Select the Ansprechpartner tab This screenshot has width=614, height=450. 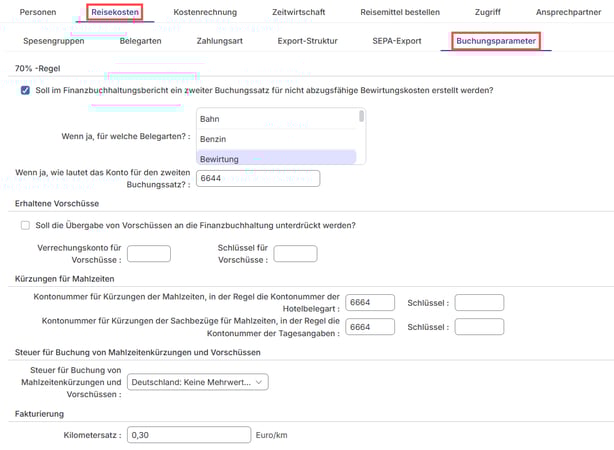568,12
